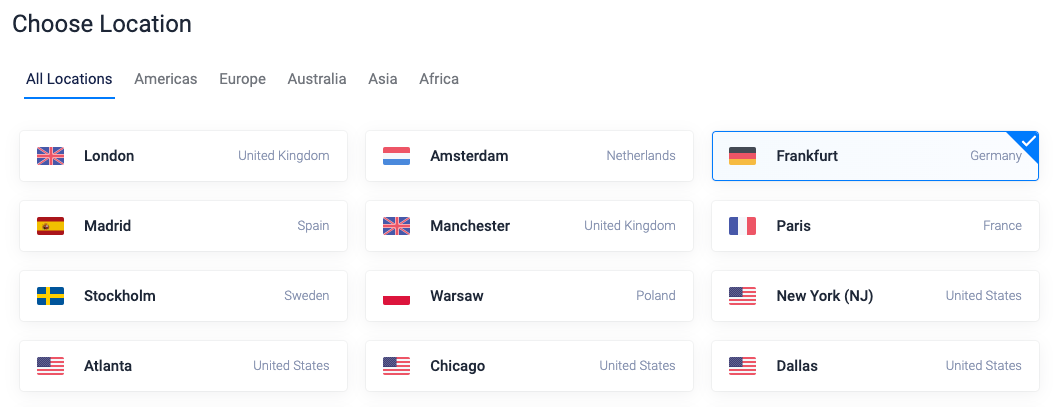Toggle the blue checkmark on Frankfurt card
This screenshot has height=407, width=1056.
pyautogui.click(x=1028, y=142)
